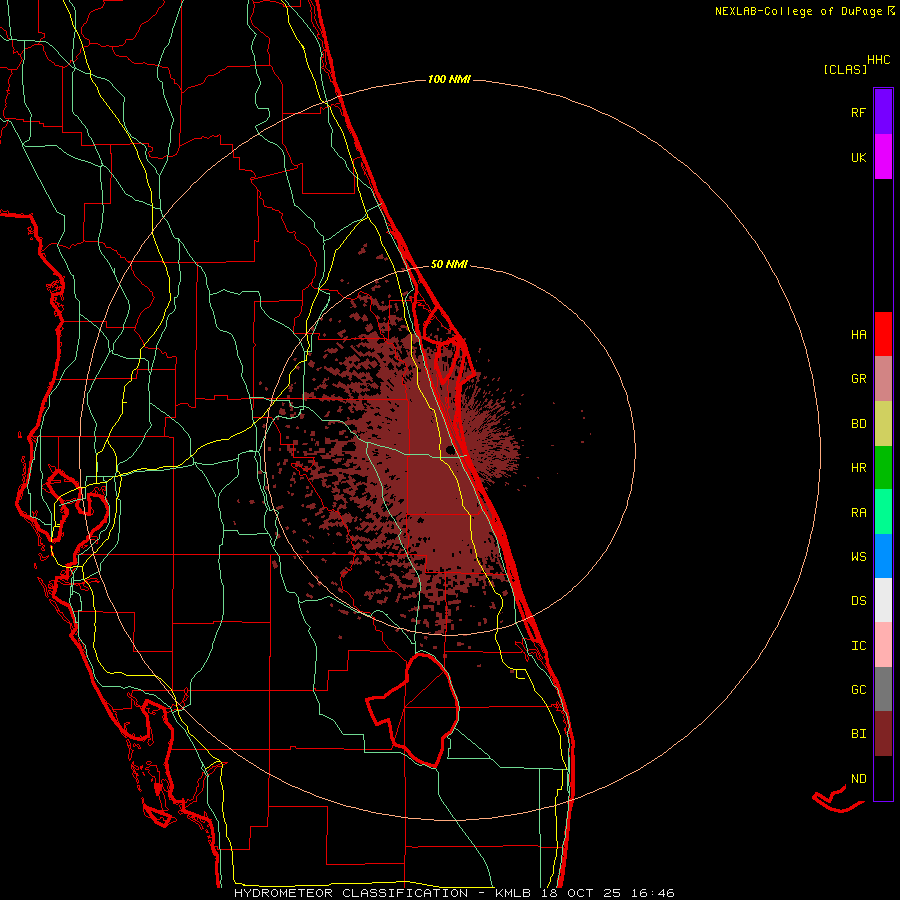Click the HA legend label
Screen dimensions: 900x900
coord(858,334)
